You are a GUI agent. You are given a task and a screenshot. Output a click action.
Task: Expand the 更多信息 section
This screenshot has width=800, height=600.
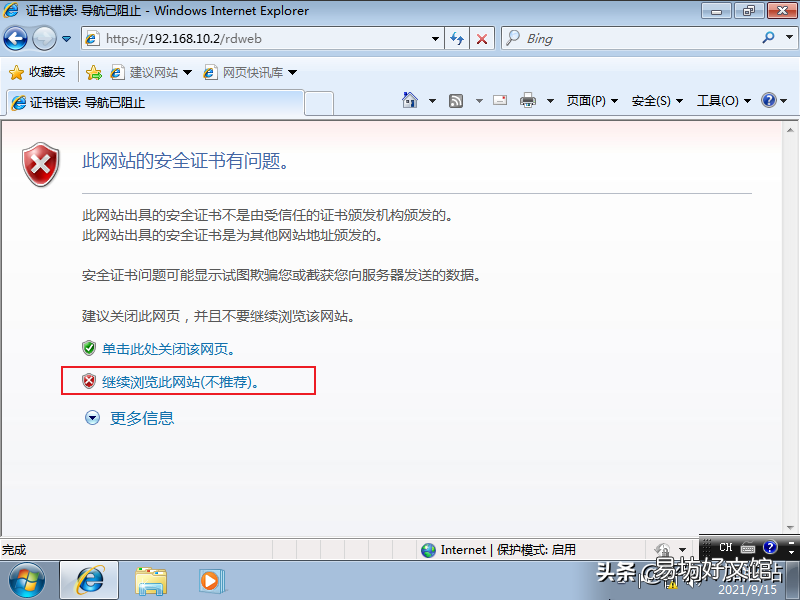click(129, 418)
